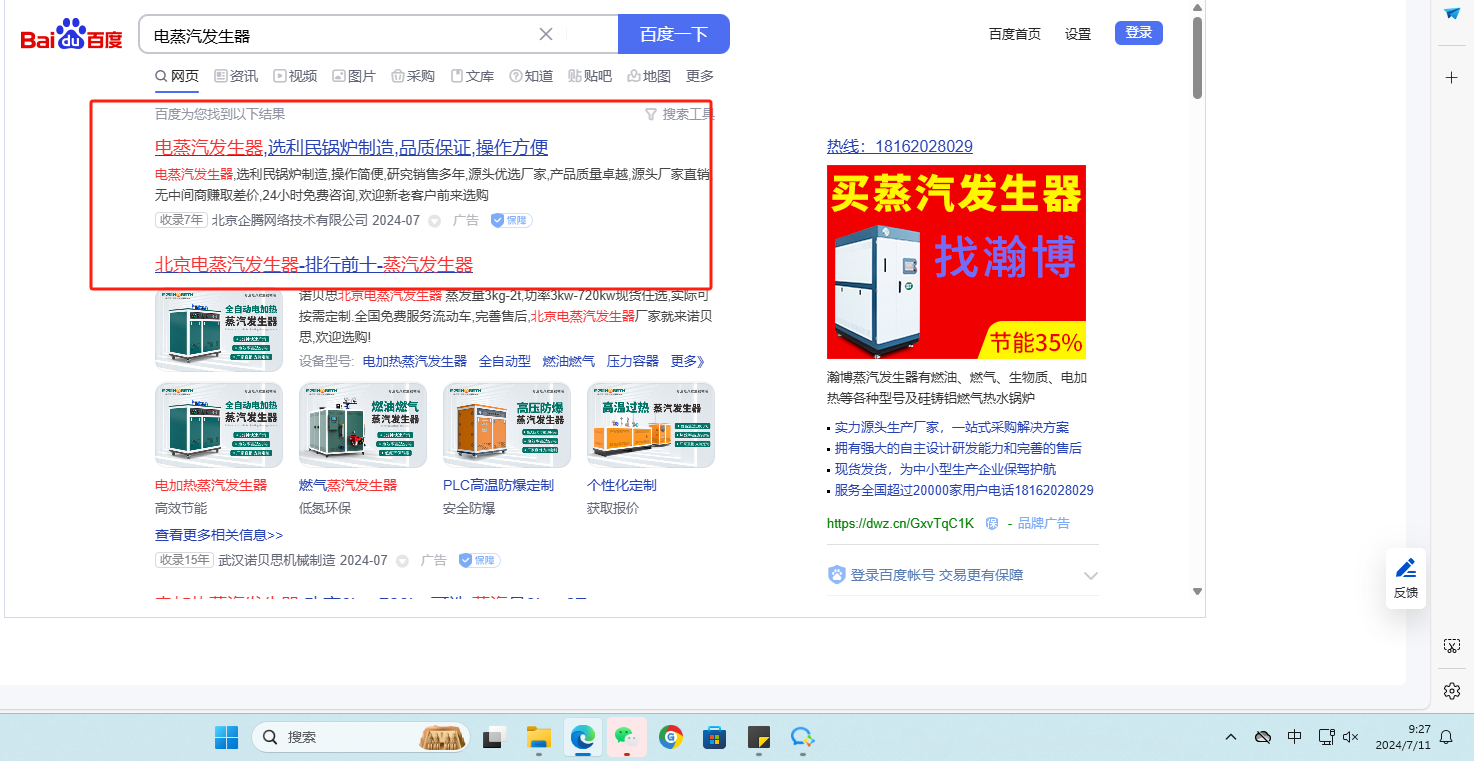Click the page vertical scrollbar thumb
1474x761 pixels.
tap(1197, 58)
